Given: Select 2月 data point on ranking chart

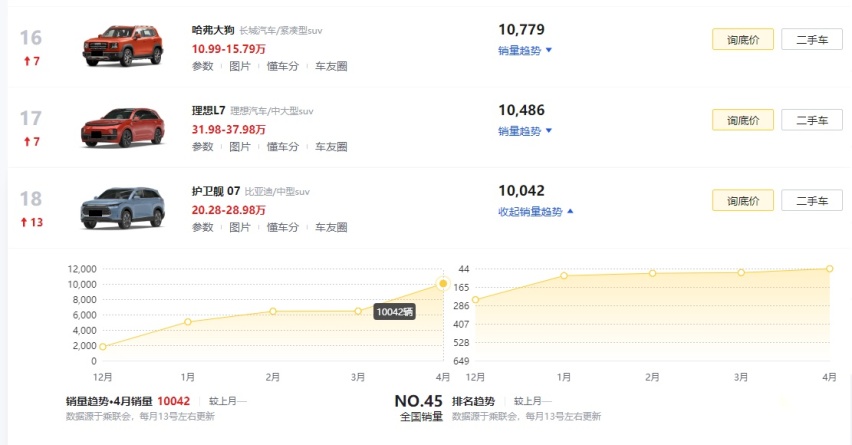Looking at the screenshot, I should (x=653, y=273).
